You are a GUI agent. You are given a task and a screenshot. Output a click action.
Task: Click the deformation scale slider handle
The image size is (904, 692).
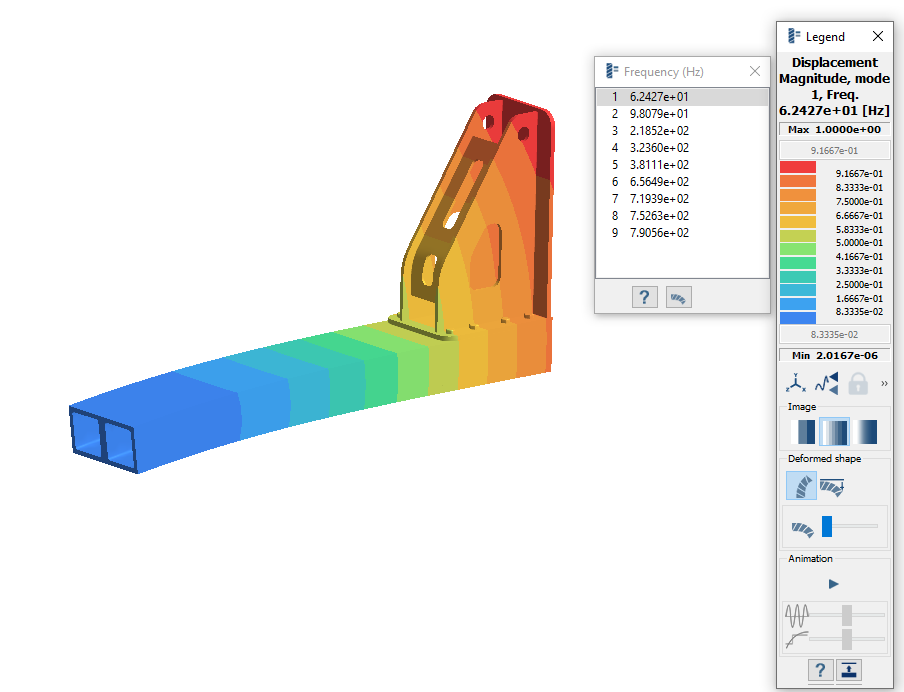click(827, 526)
